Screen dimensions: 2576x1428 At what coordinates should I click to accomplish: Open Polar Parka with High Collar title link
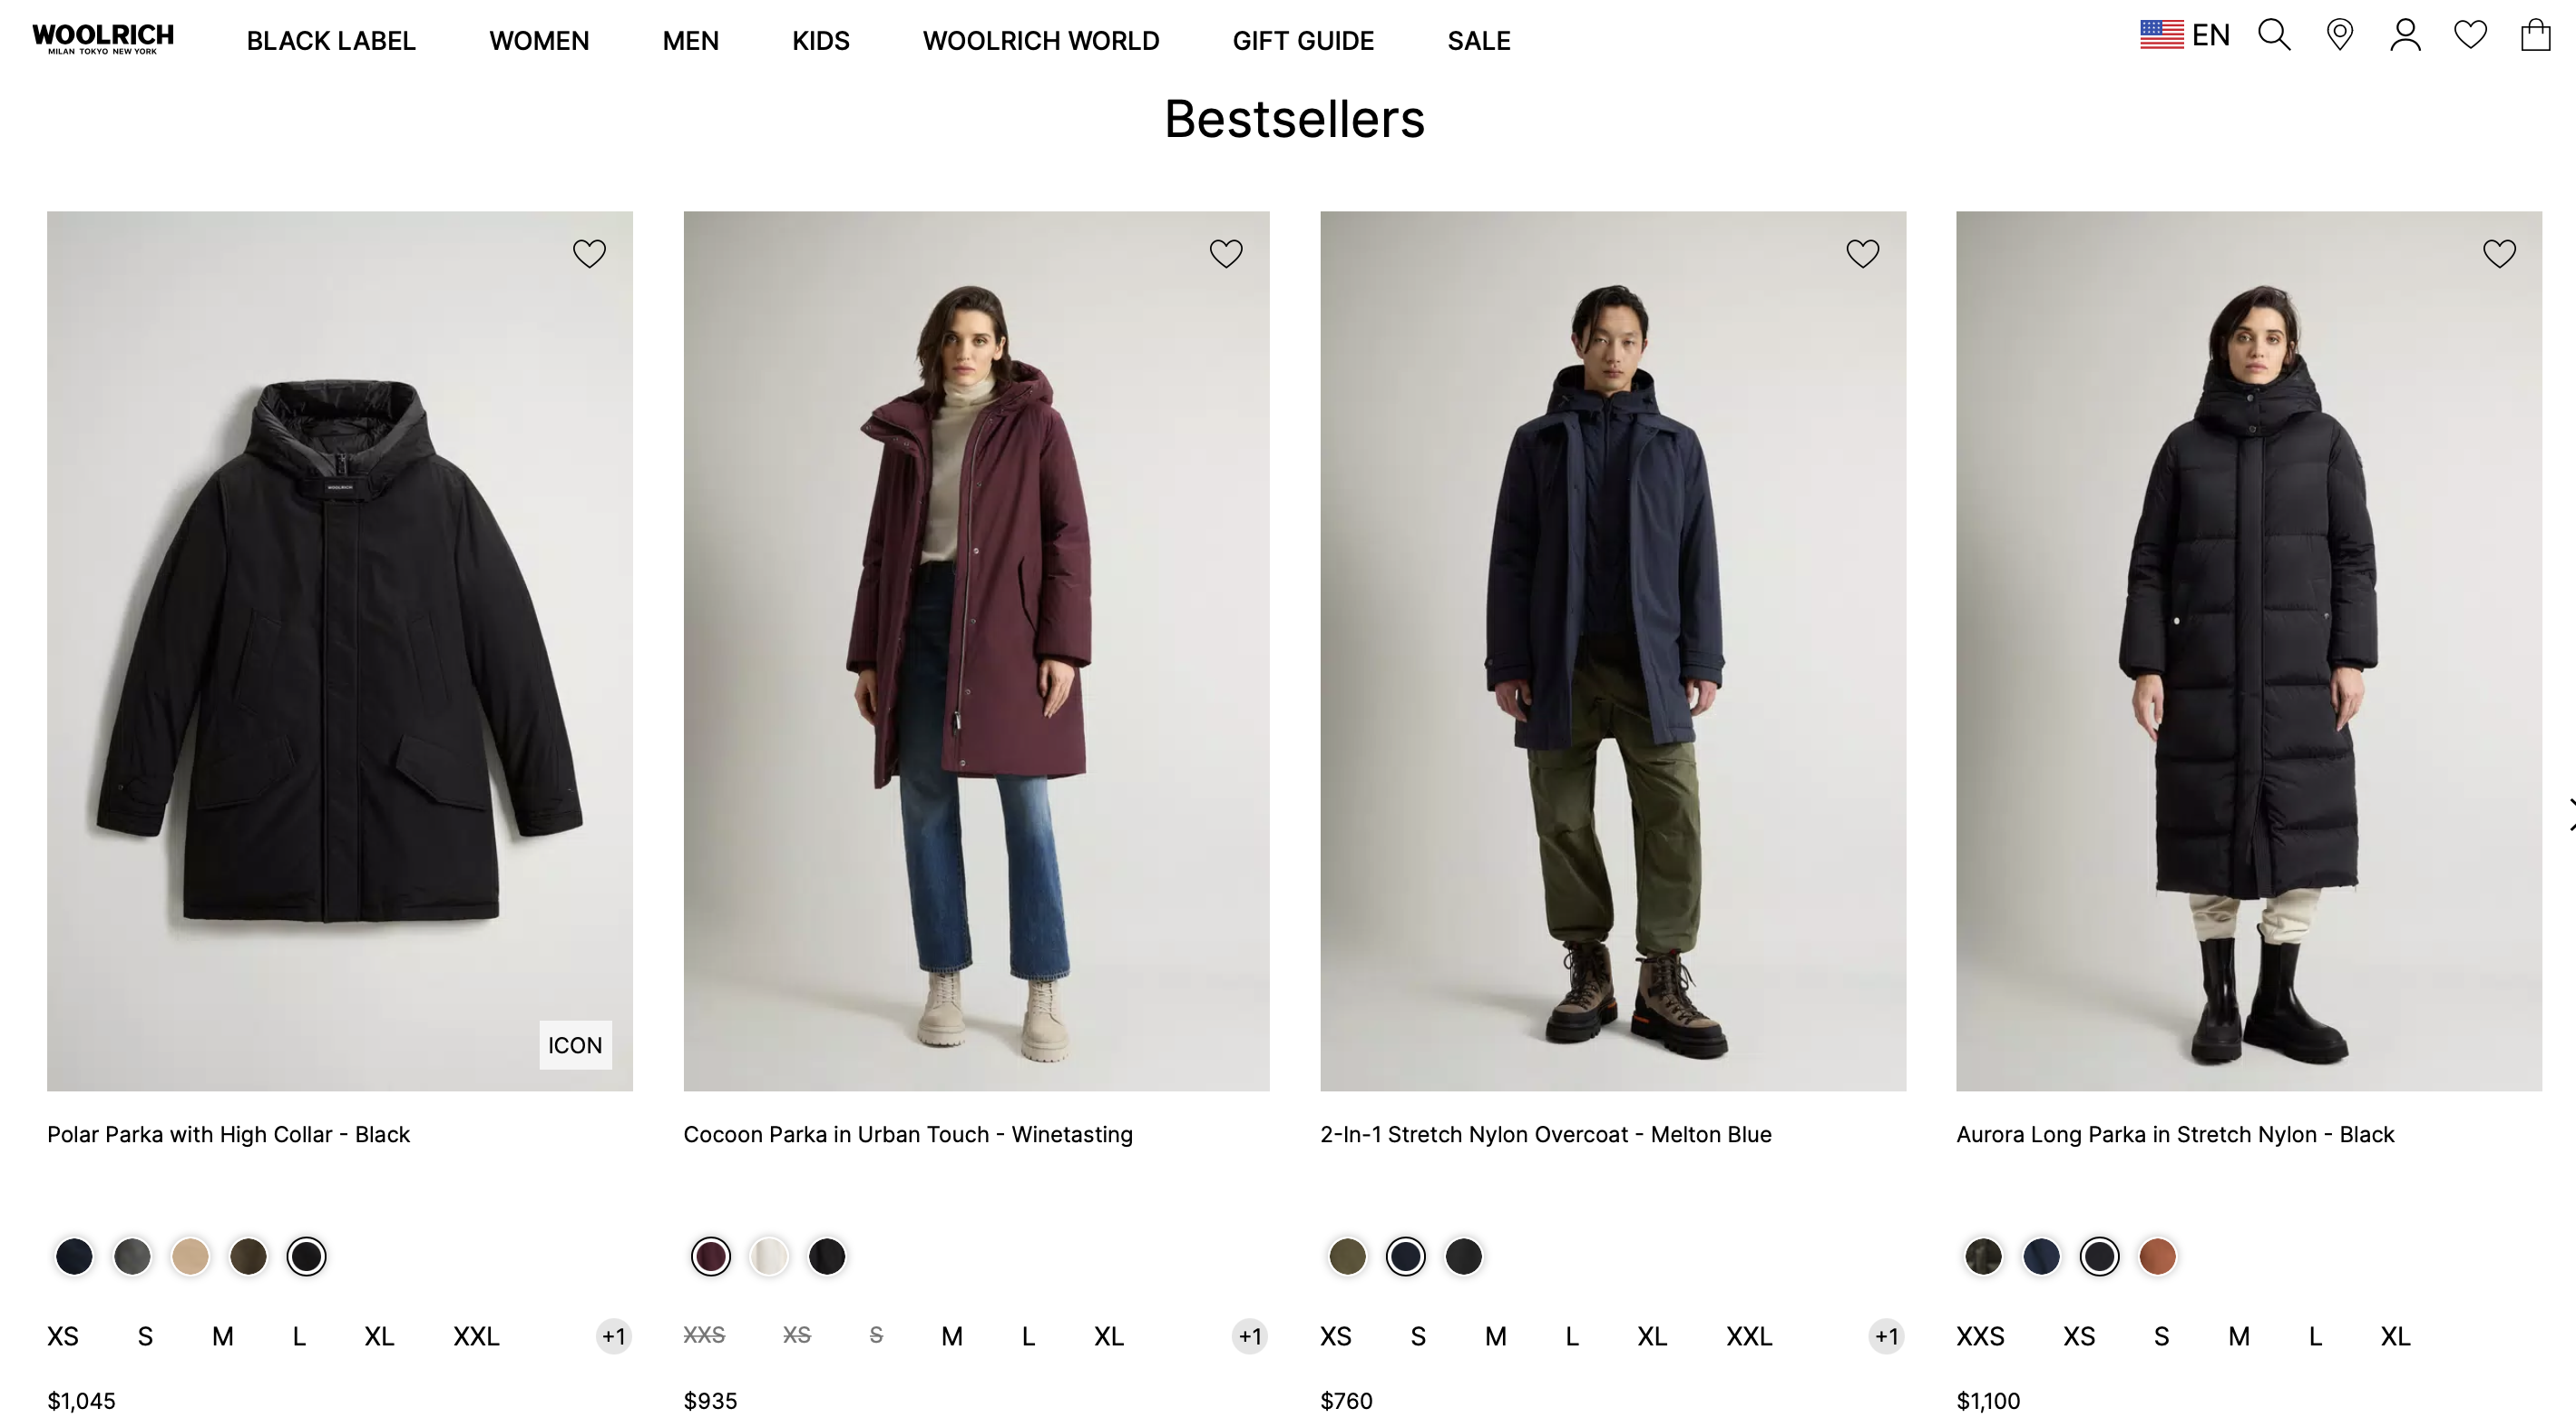(228, 1134)
